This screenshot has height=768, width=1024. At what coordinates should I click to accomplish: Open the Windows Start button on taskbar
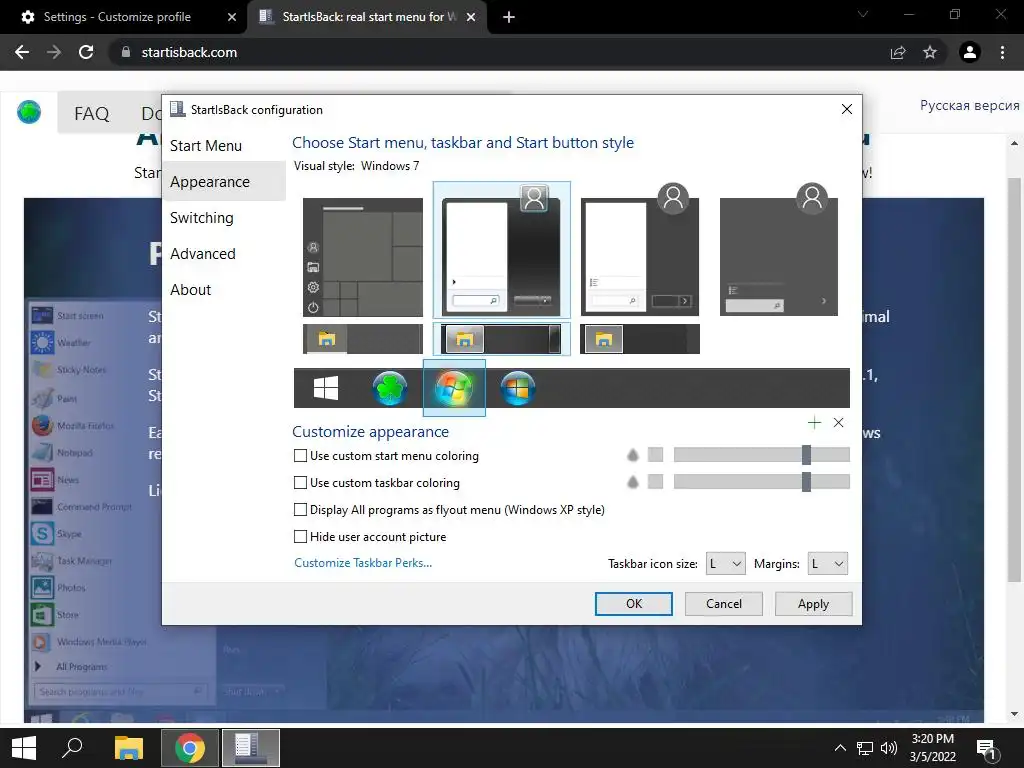(24, 748)
